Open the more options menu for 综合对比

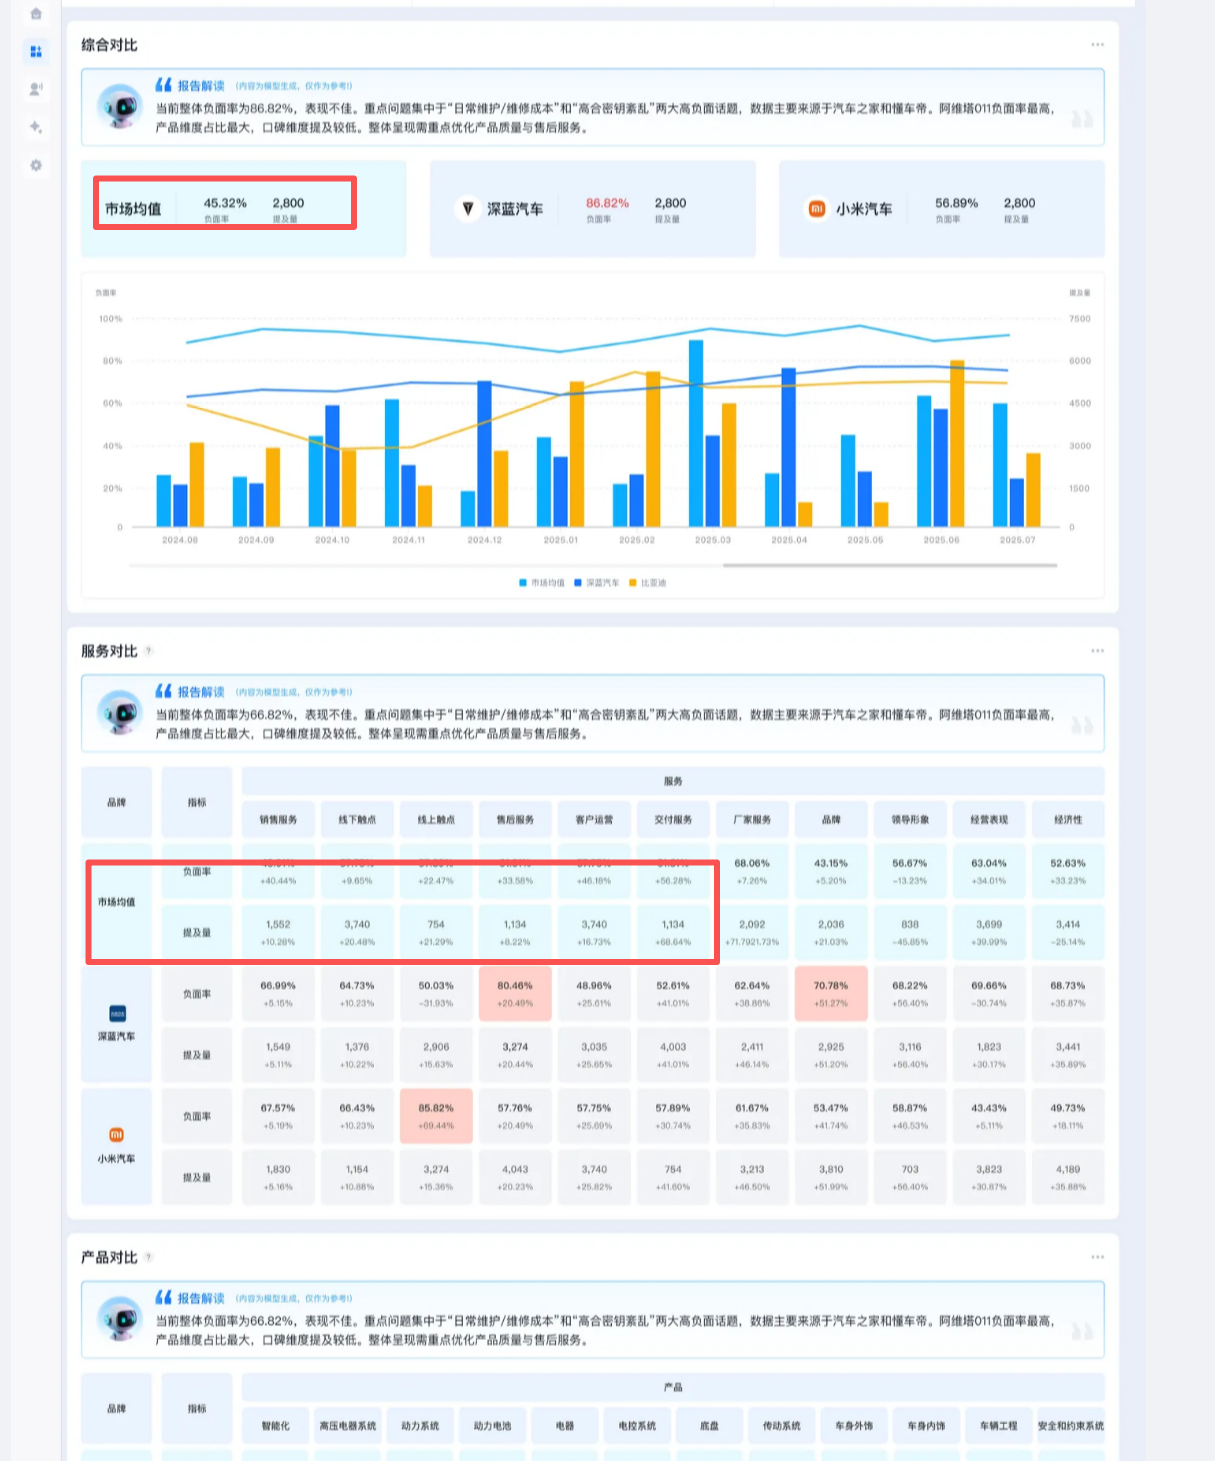(1097, 45)
